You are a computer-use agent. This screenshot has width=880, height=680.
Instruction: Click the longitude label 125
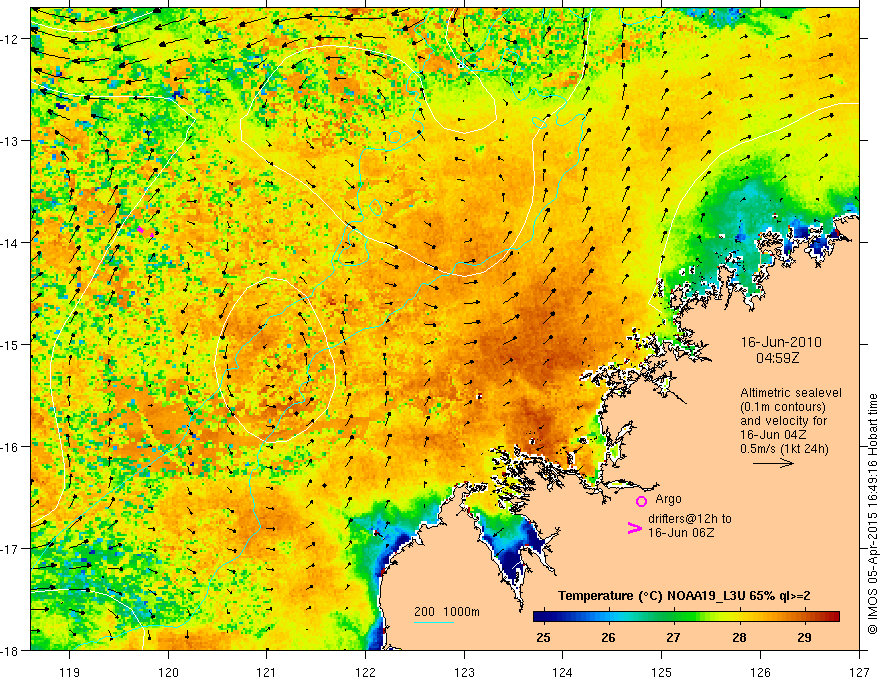click(x=662, y=673)
